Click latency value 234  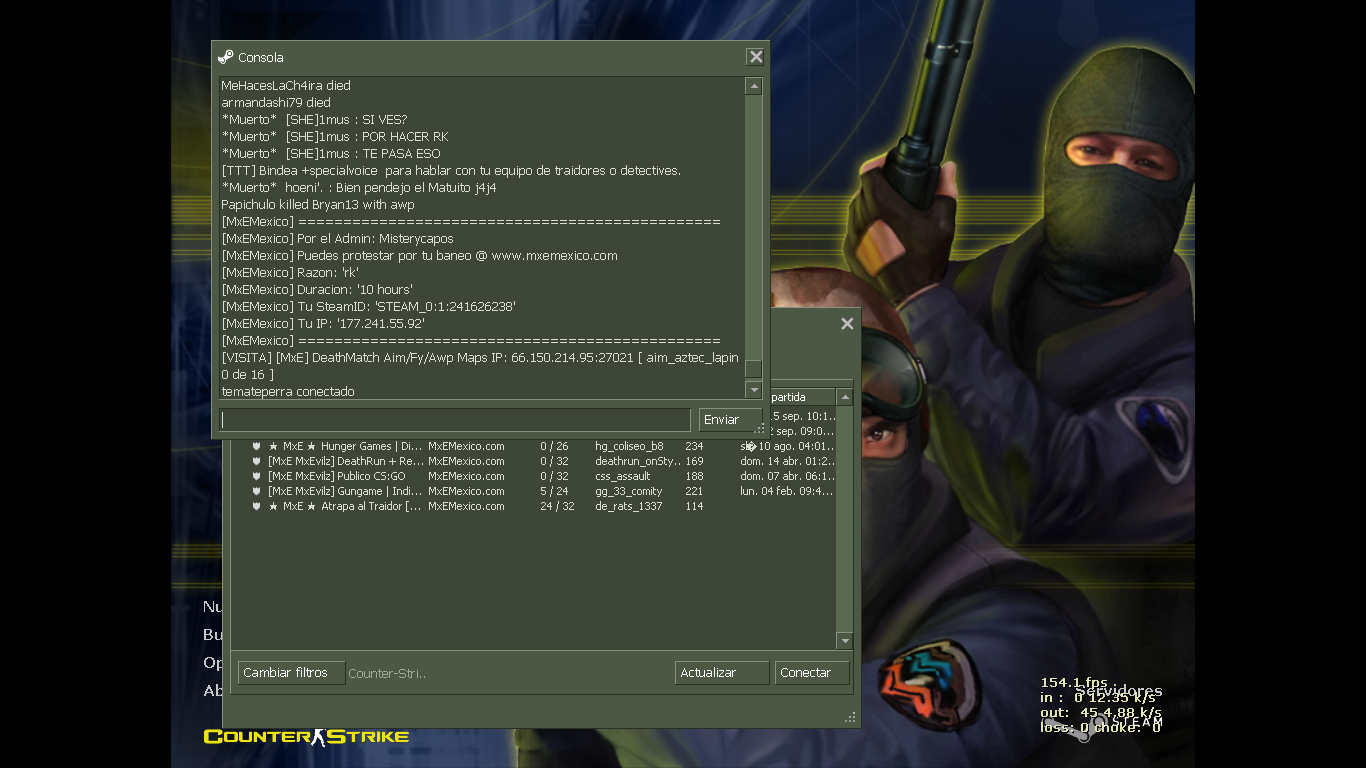point(694,446)
